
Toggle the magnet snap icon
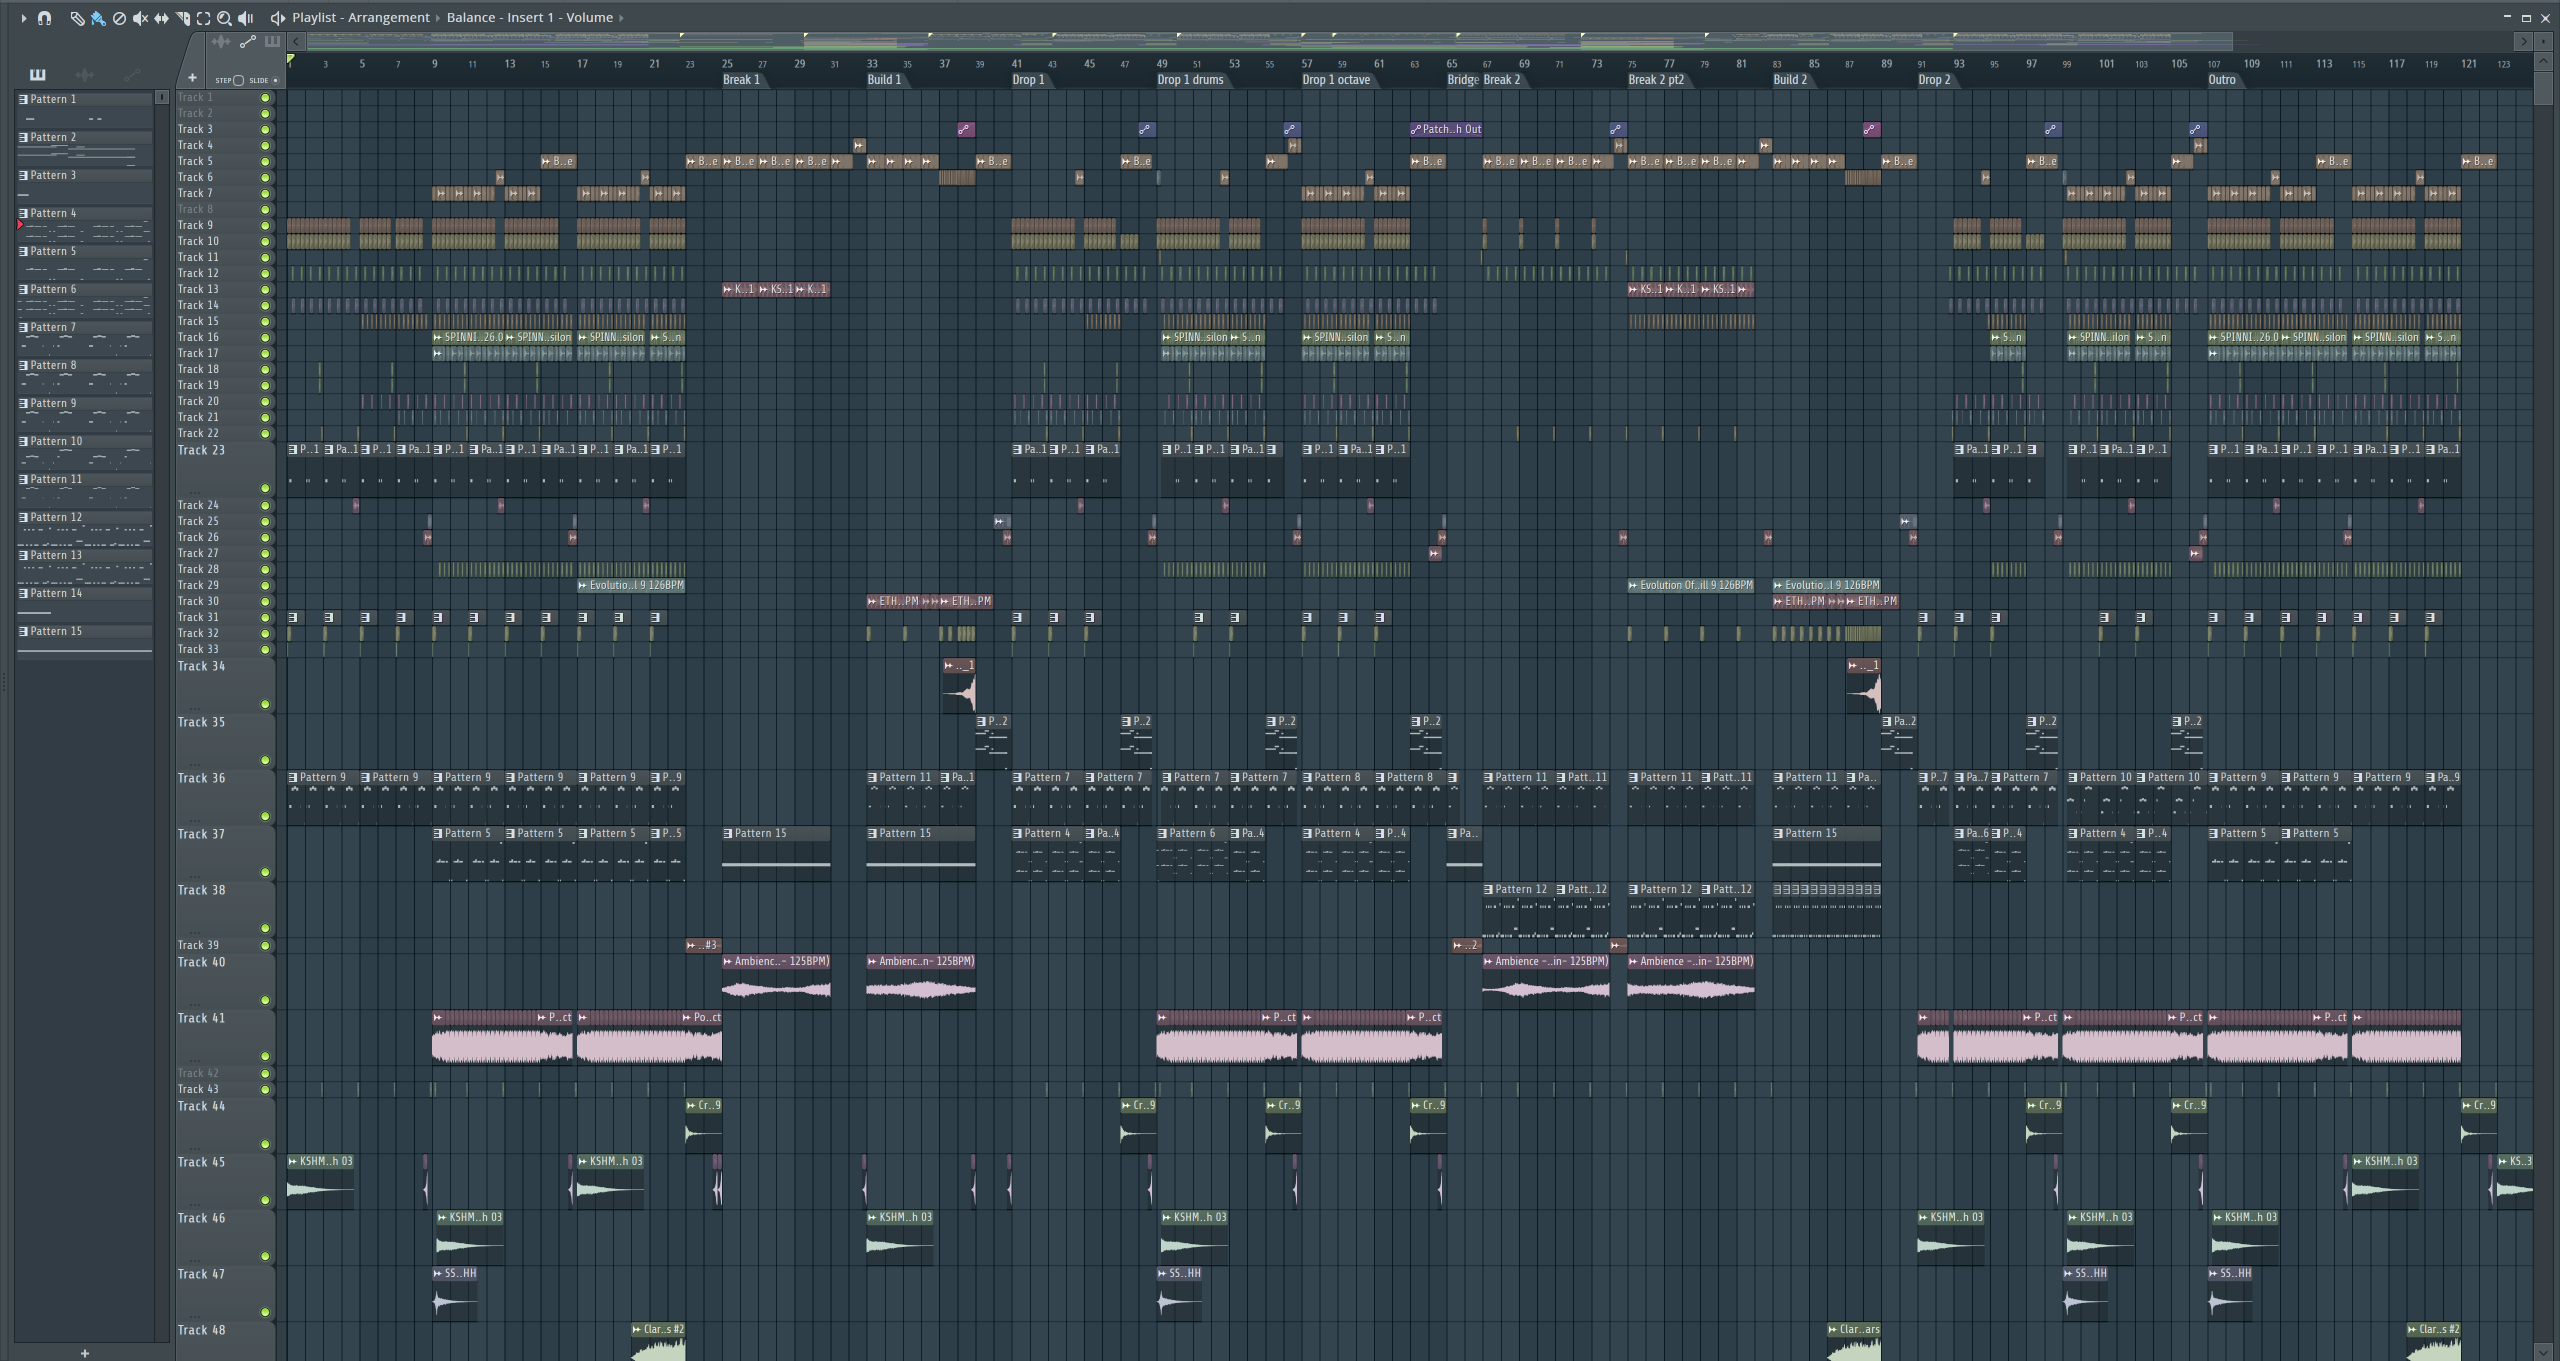click(x=45, y=18)
